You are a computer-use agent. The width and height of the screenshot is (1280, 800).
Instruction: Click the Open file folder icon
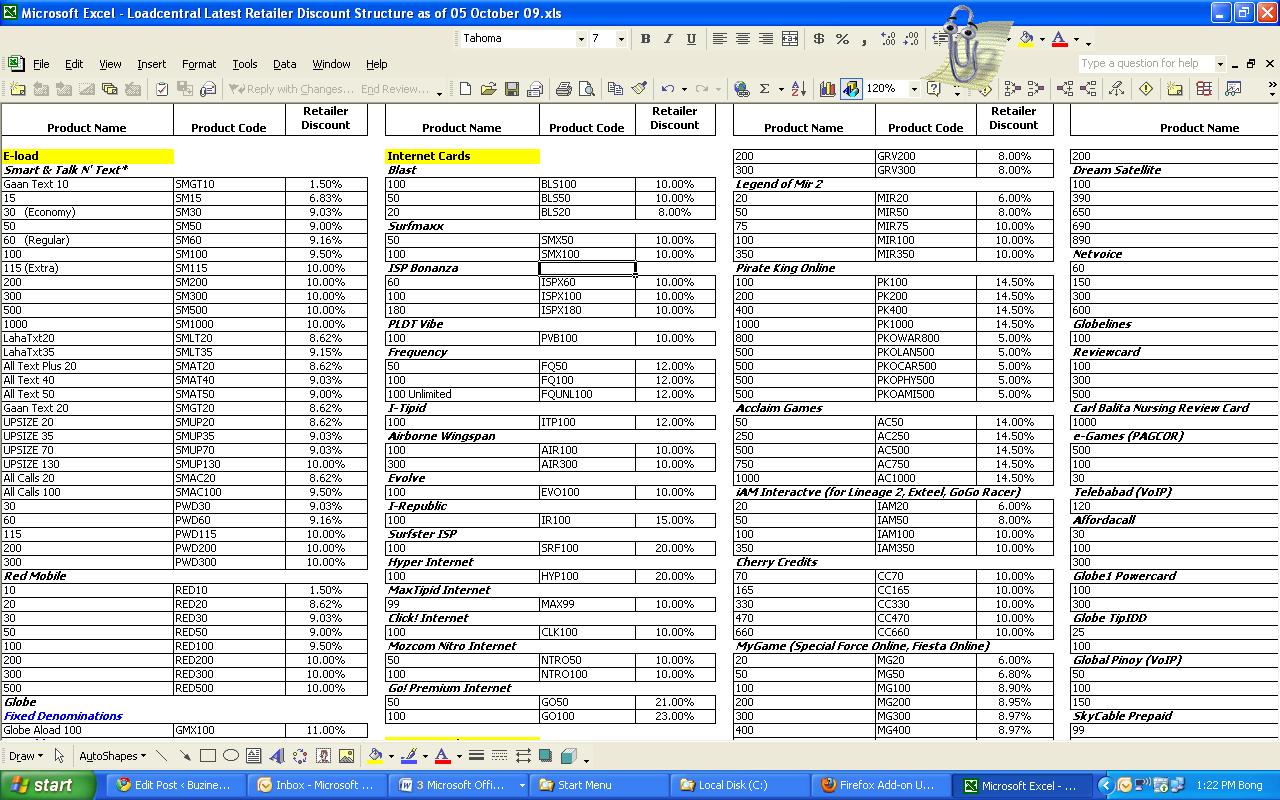point(488,89)
